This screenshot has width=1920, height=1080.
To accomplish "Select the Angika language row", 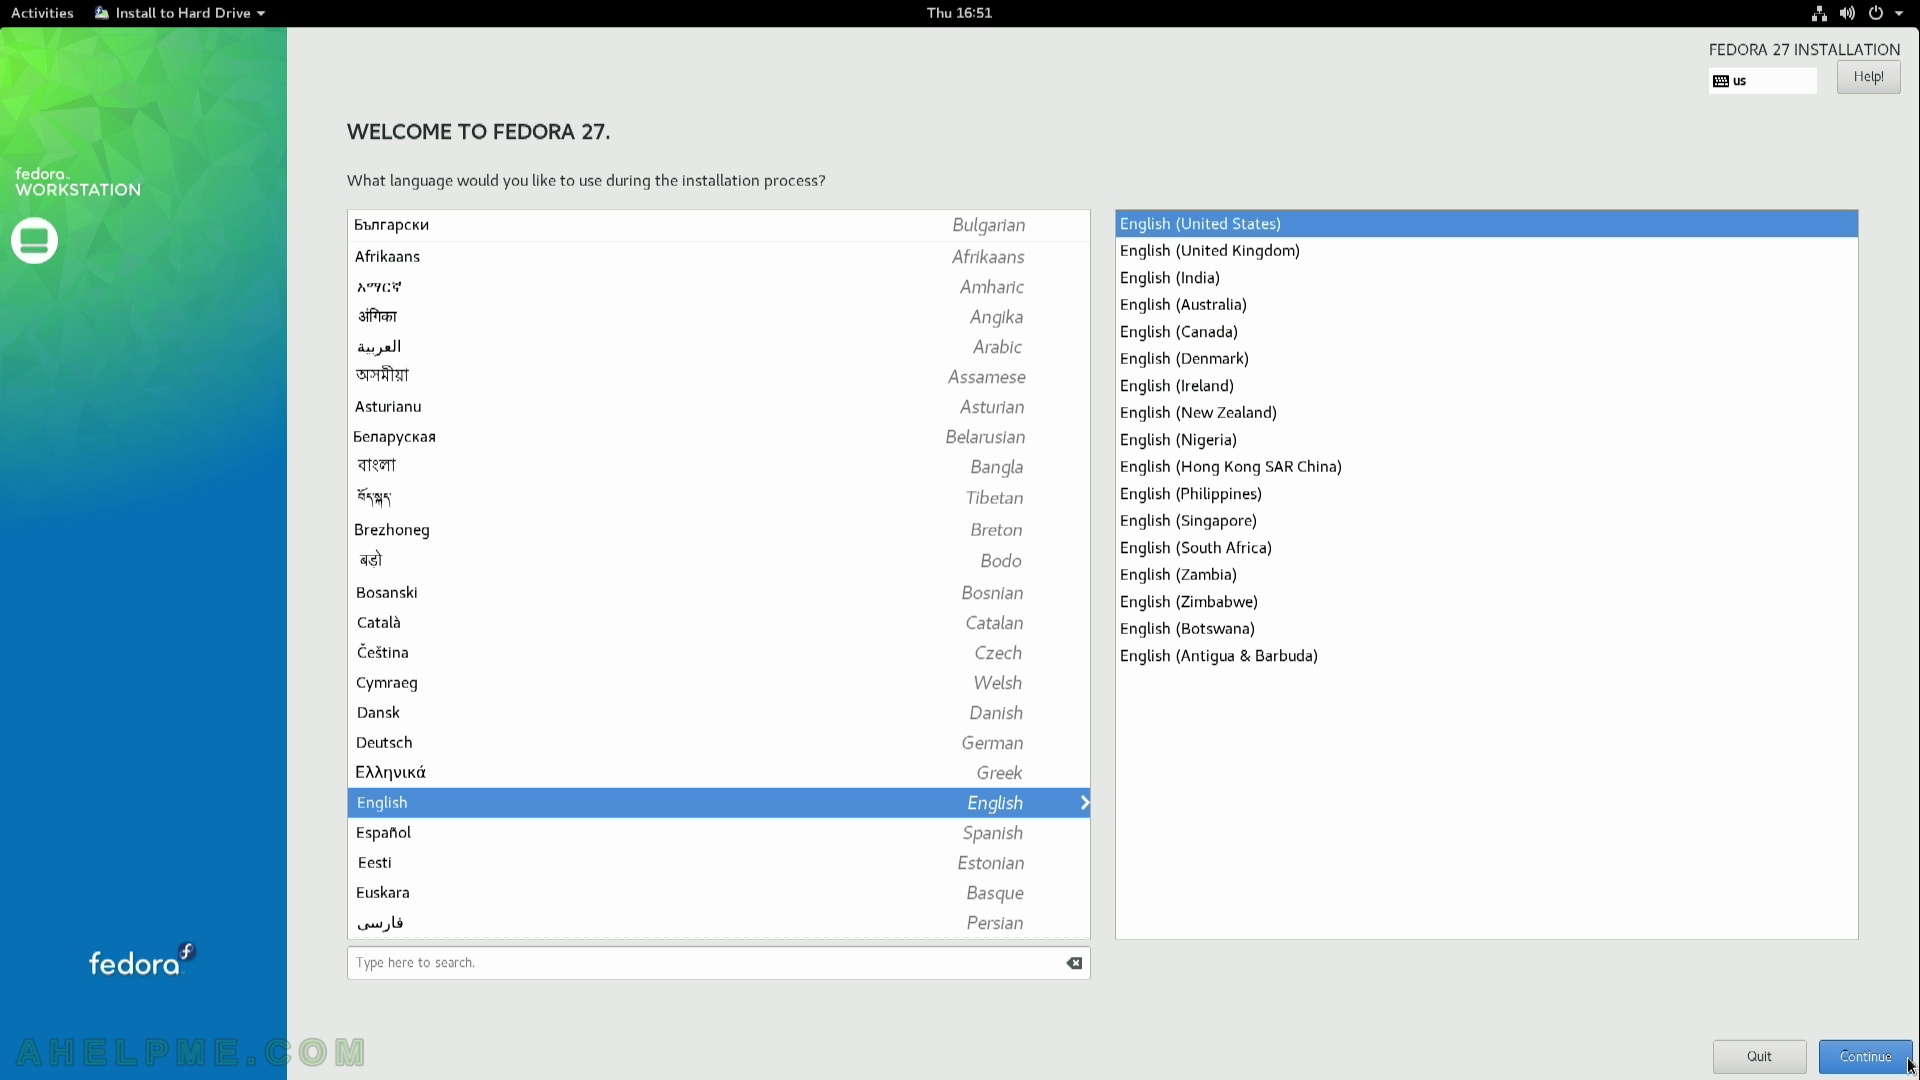I will pyautogui.click(x=718, y=317).
